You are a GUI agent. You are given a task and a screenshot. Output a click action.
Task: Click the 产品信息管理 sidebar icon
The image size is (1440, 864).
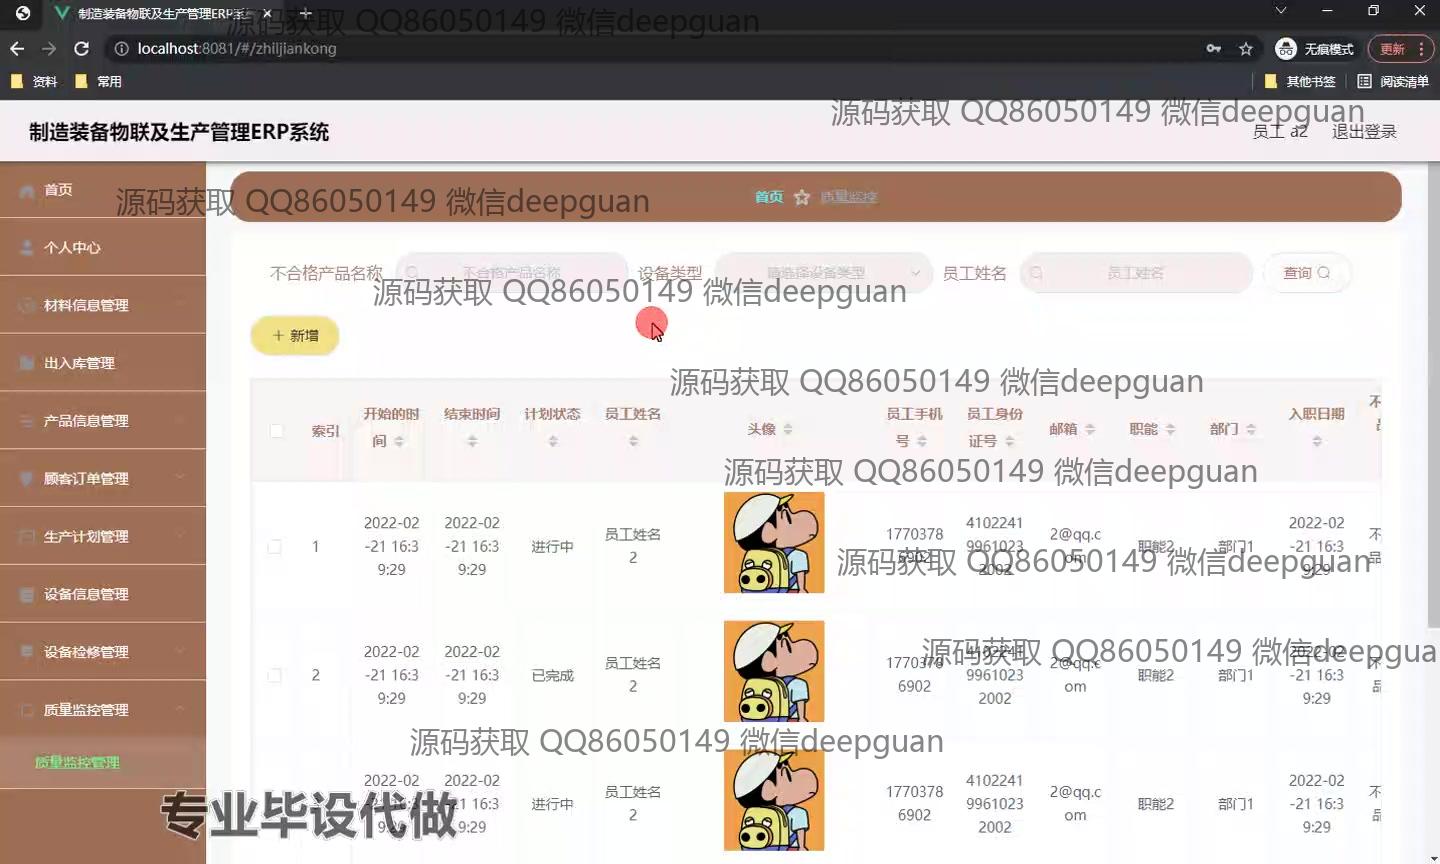(27, 421)
